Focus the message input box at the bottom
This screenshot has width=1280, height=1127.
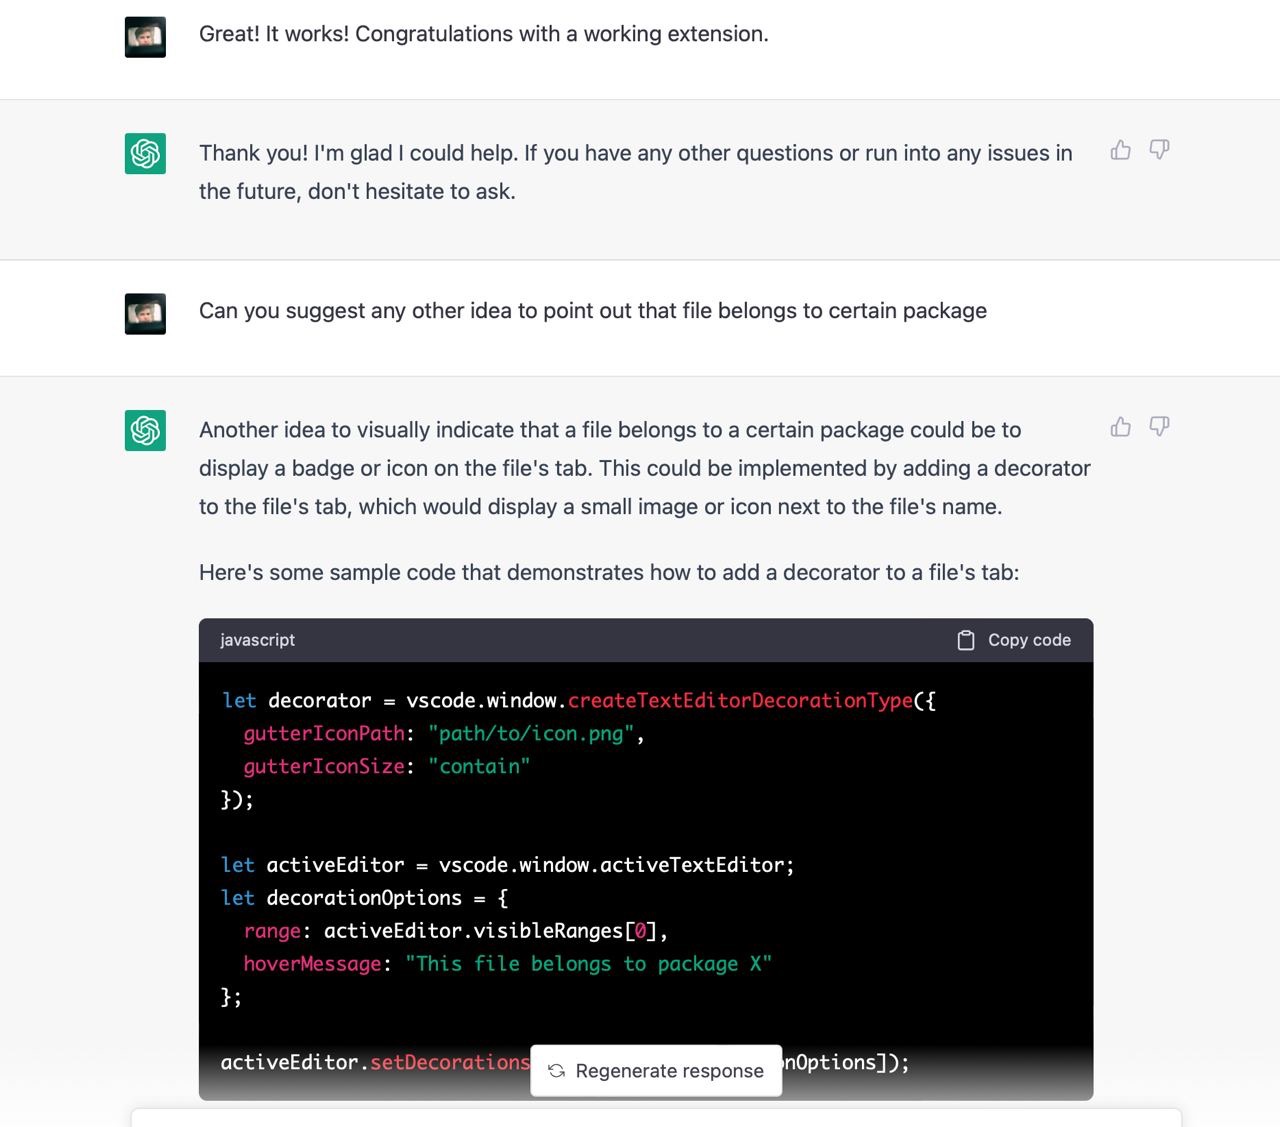click(x=656, y=1118)
